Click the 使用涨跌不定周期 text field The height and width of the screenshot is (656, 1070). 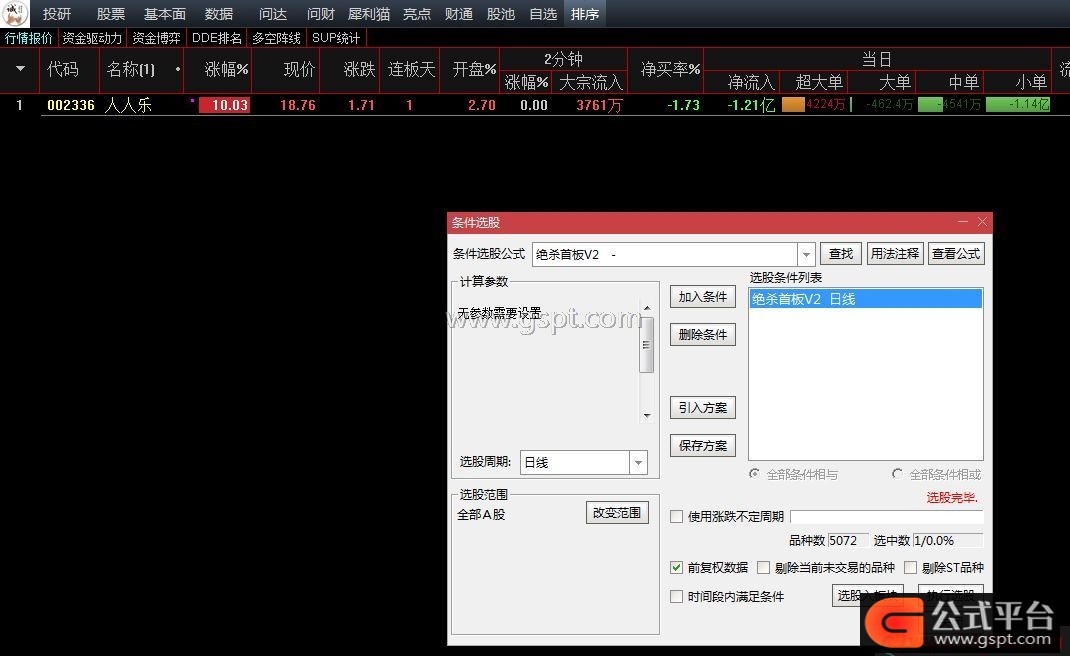886,517
